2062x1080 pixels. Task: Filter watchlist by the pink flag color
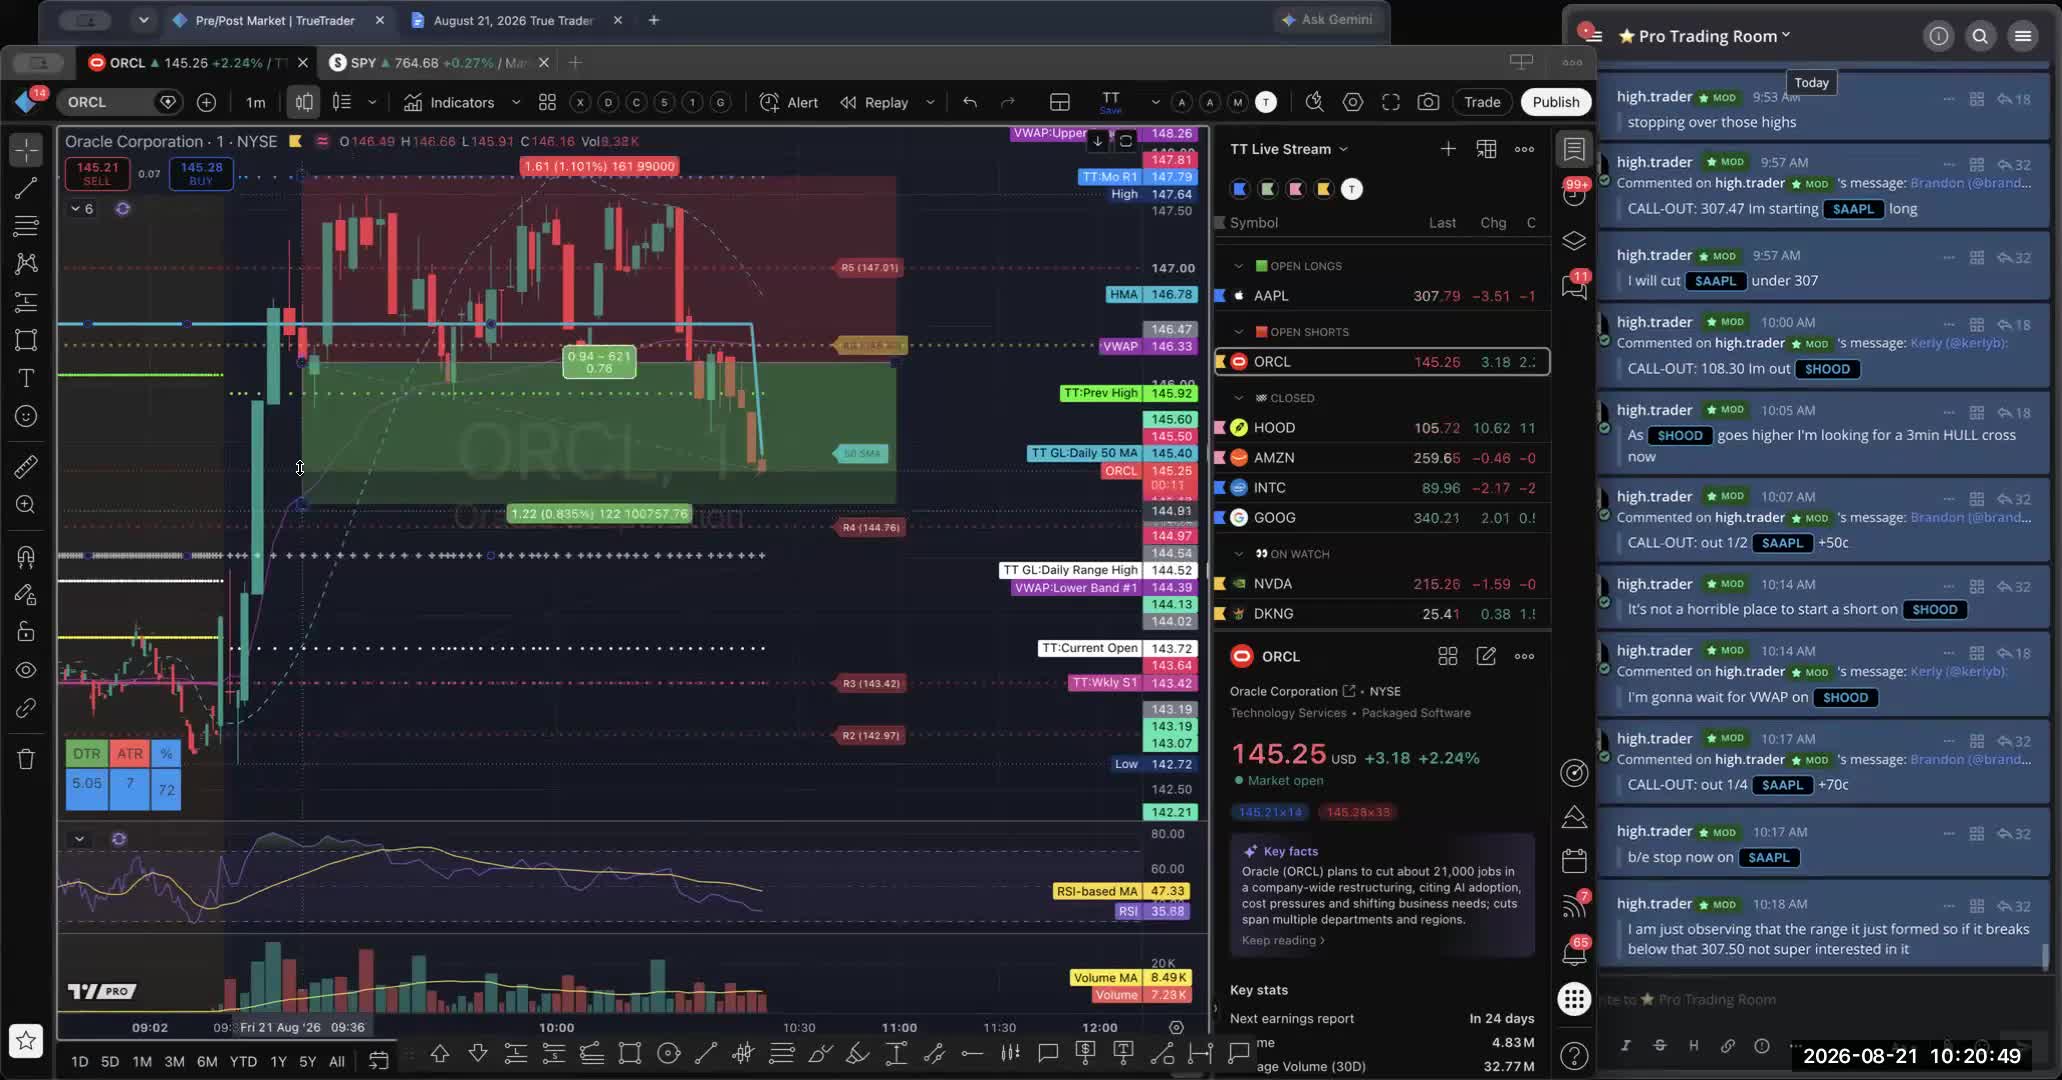[1296, 189]
